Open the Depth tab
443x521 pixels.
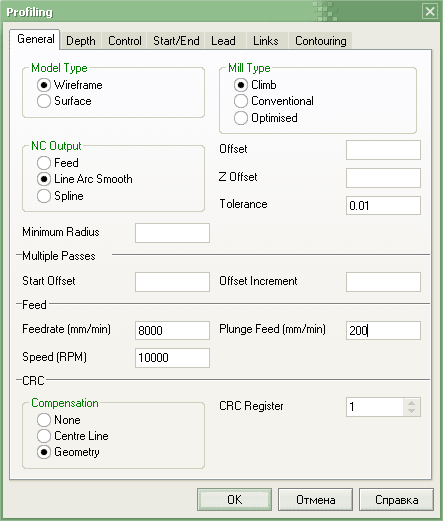(81, 41)
